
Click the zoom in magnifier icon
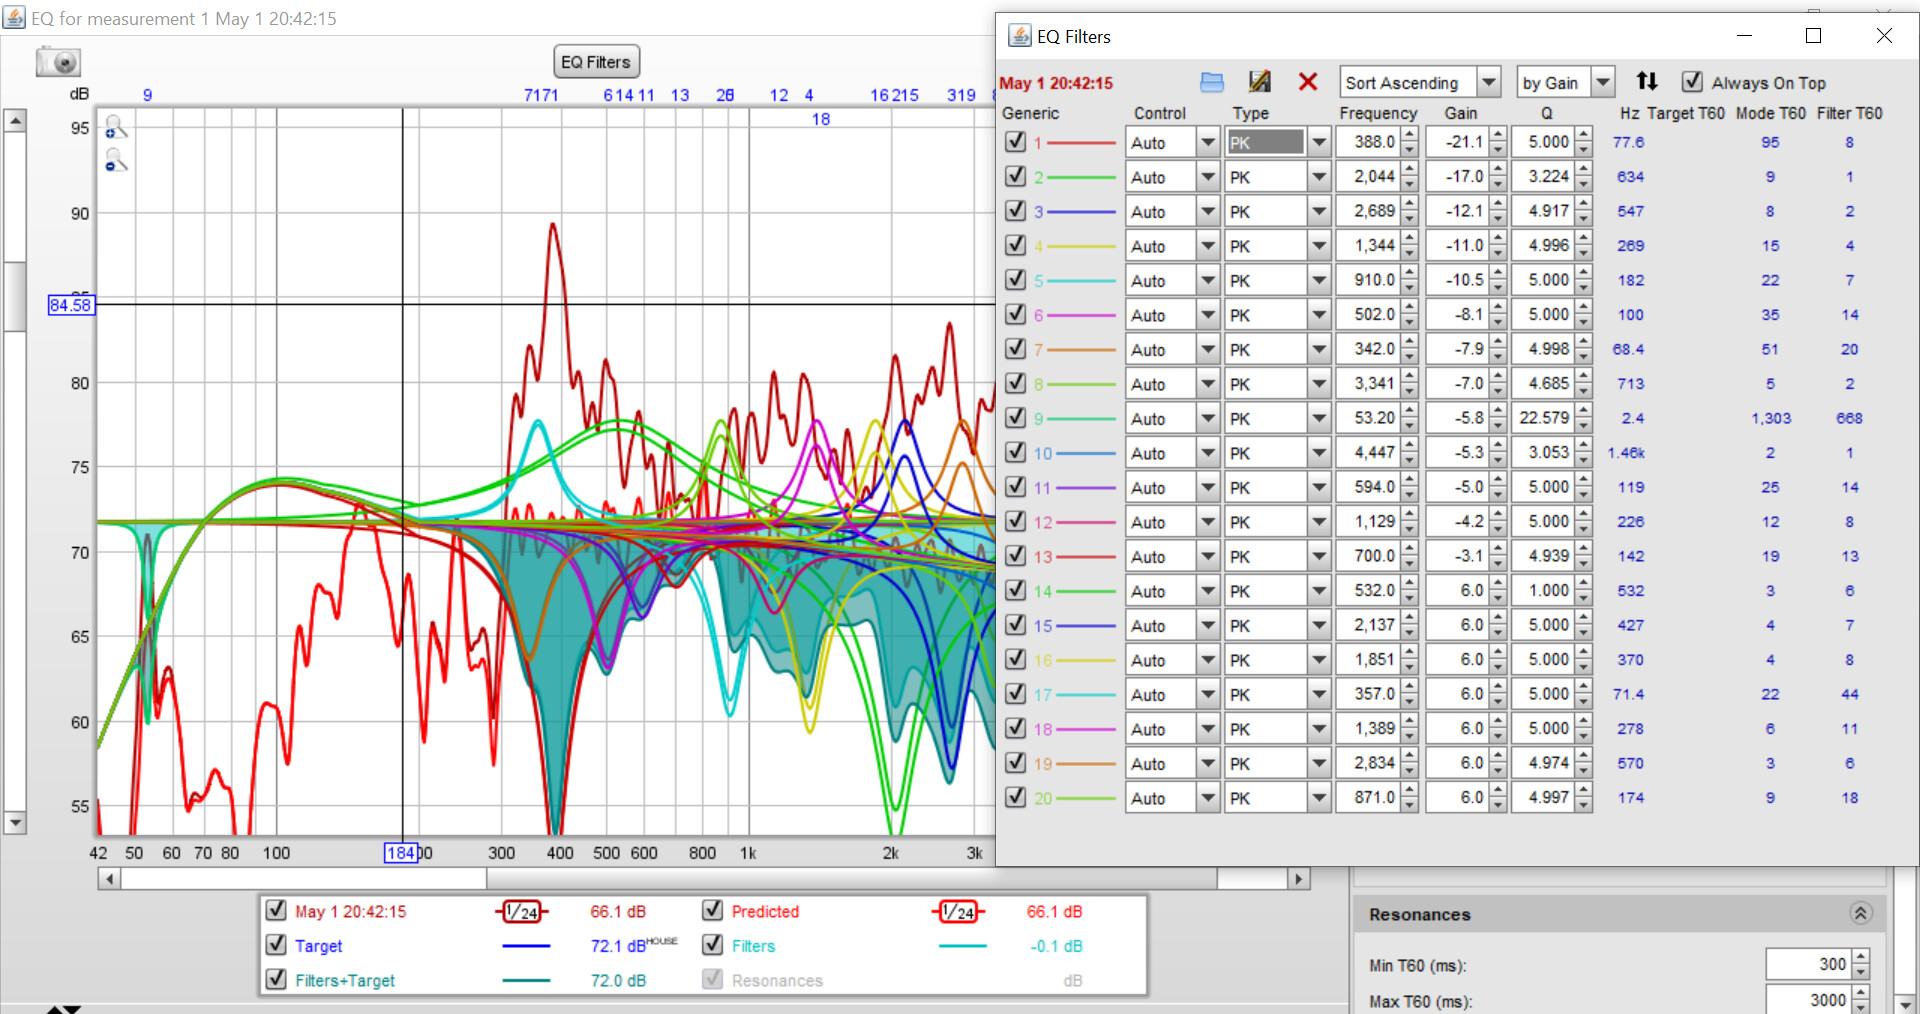tap(116, 127)
